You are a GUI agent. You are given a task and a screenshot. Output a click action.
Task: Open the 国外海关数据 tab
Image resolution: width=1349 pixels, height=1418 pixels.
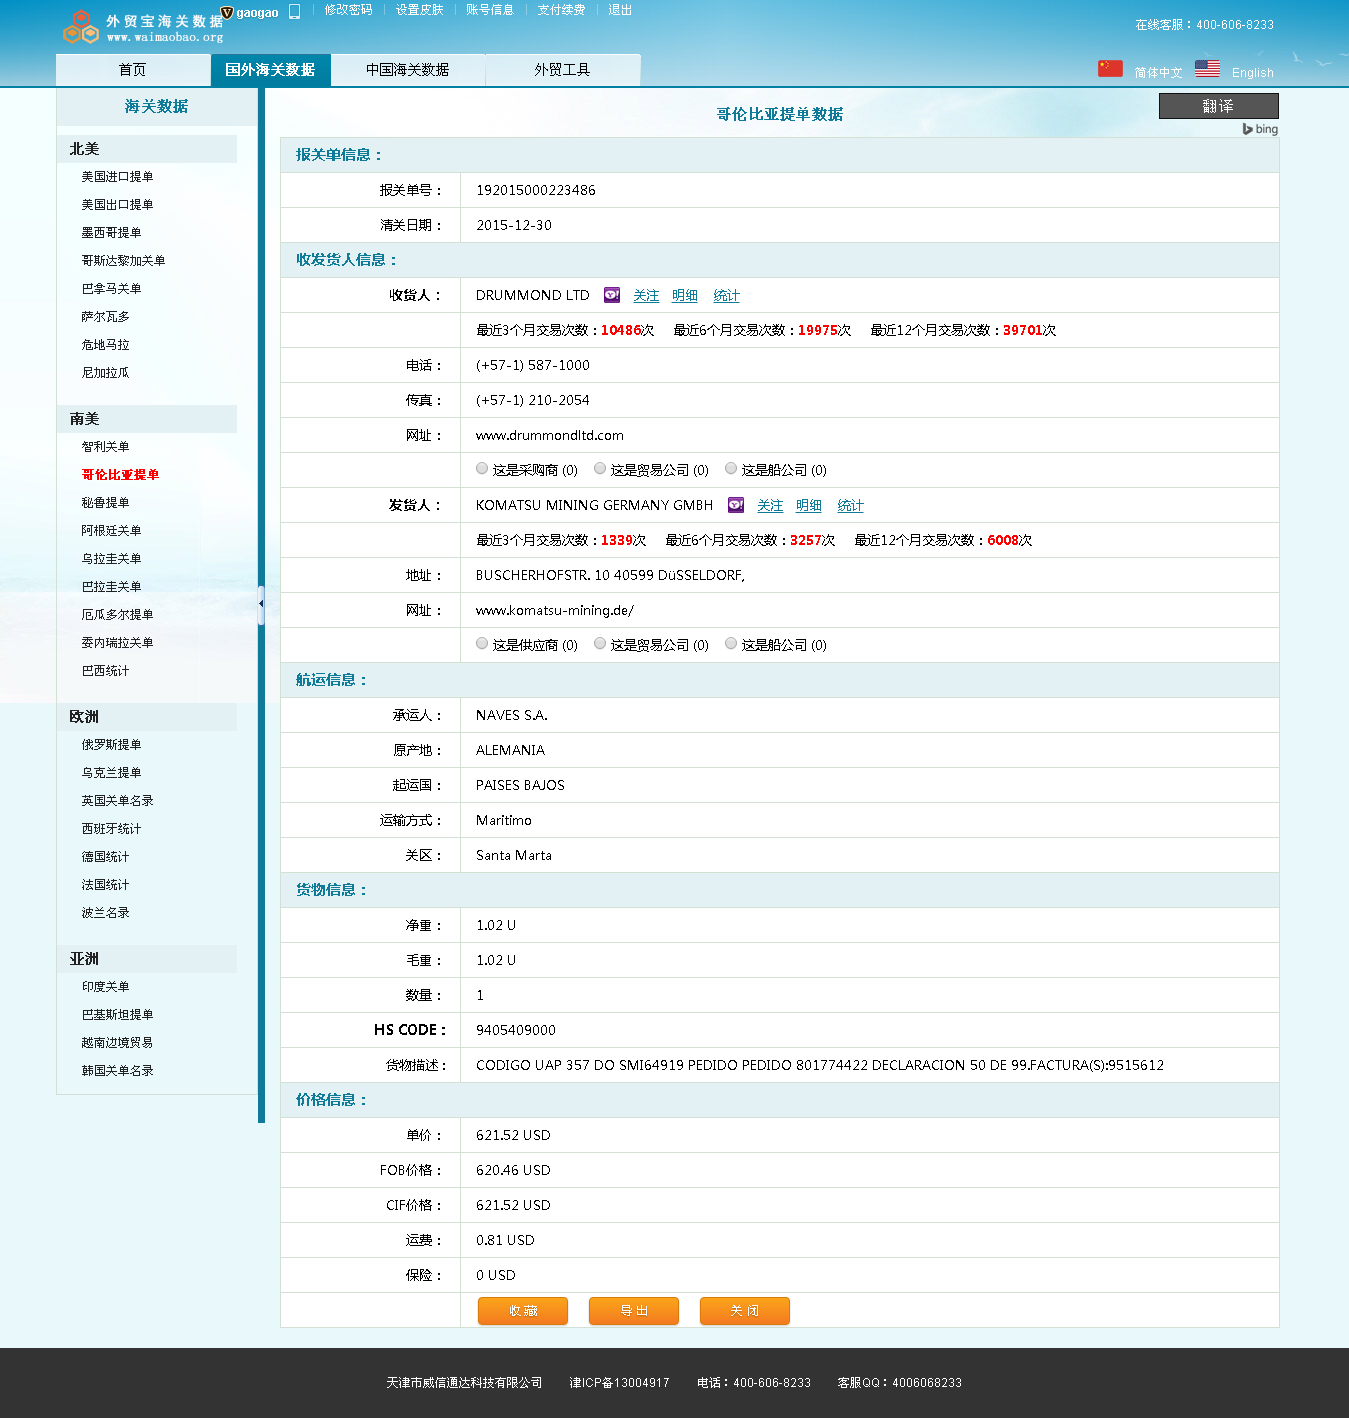[270, 70]
